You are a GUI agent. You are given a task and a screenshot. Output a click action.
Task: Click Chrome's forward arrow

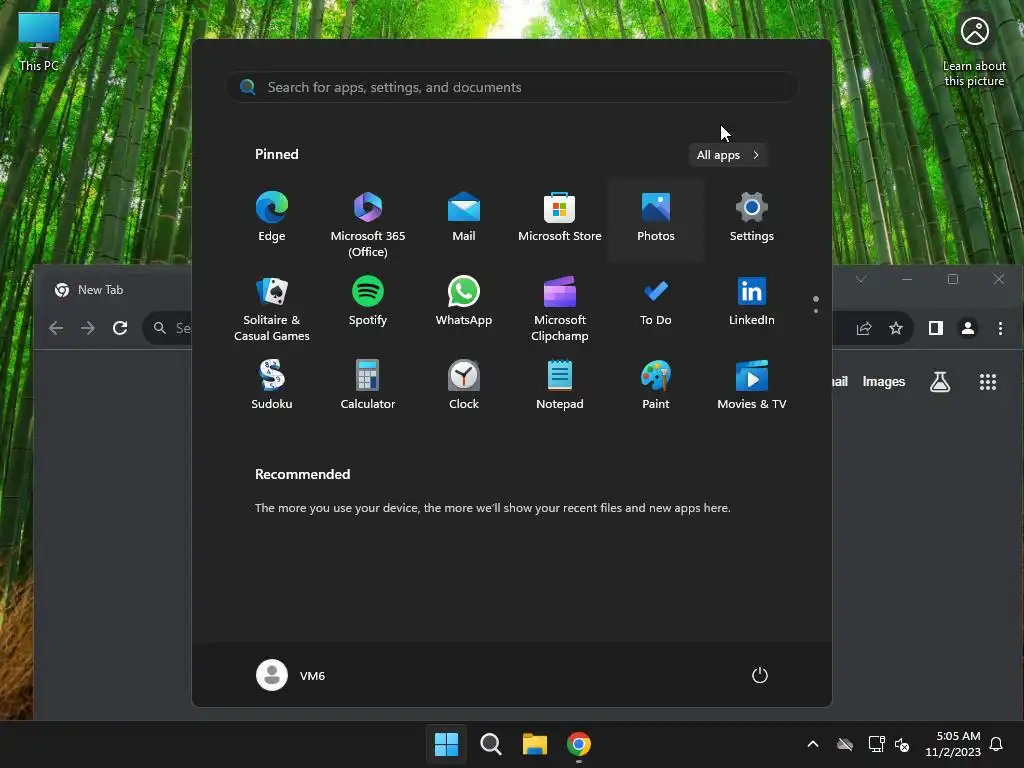pyautogui.click(x=88, y=328)
